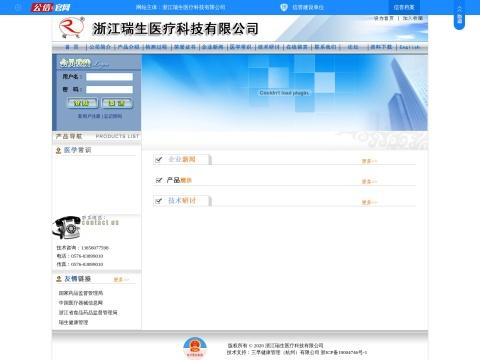Open the 瑞生健康管理 friendly link
The height and width of the screenshot is (360, 480).
pos(73,322)
